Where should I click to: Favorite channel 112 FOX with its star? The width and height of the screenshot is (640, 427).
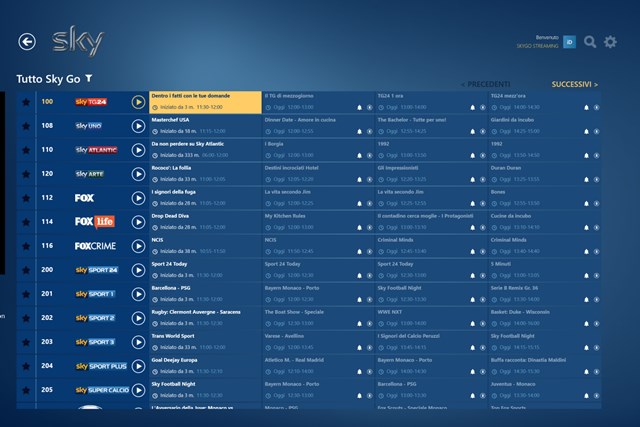pos(26,198)
